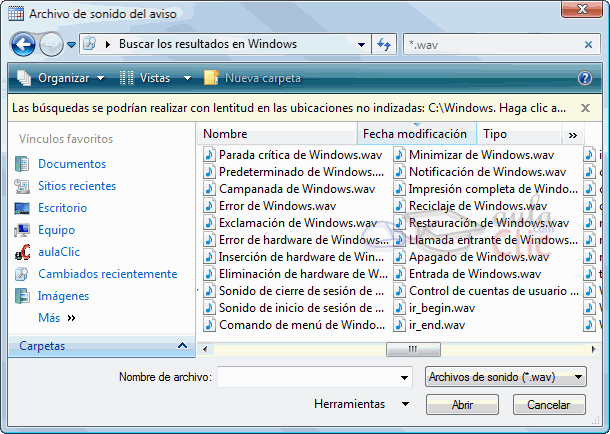The image size is (610, 434).
Task: Sort by the Tipo column header
Action: pos(519,134)
